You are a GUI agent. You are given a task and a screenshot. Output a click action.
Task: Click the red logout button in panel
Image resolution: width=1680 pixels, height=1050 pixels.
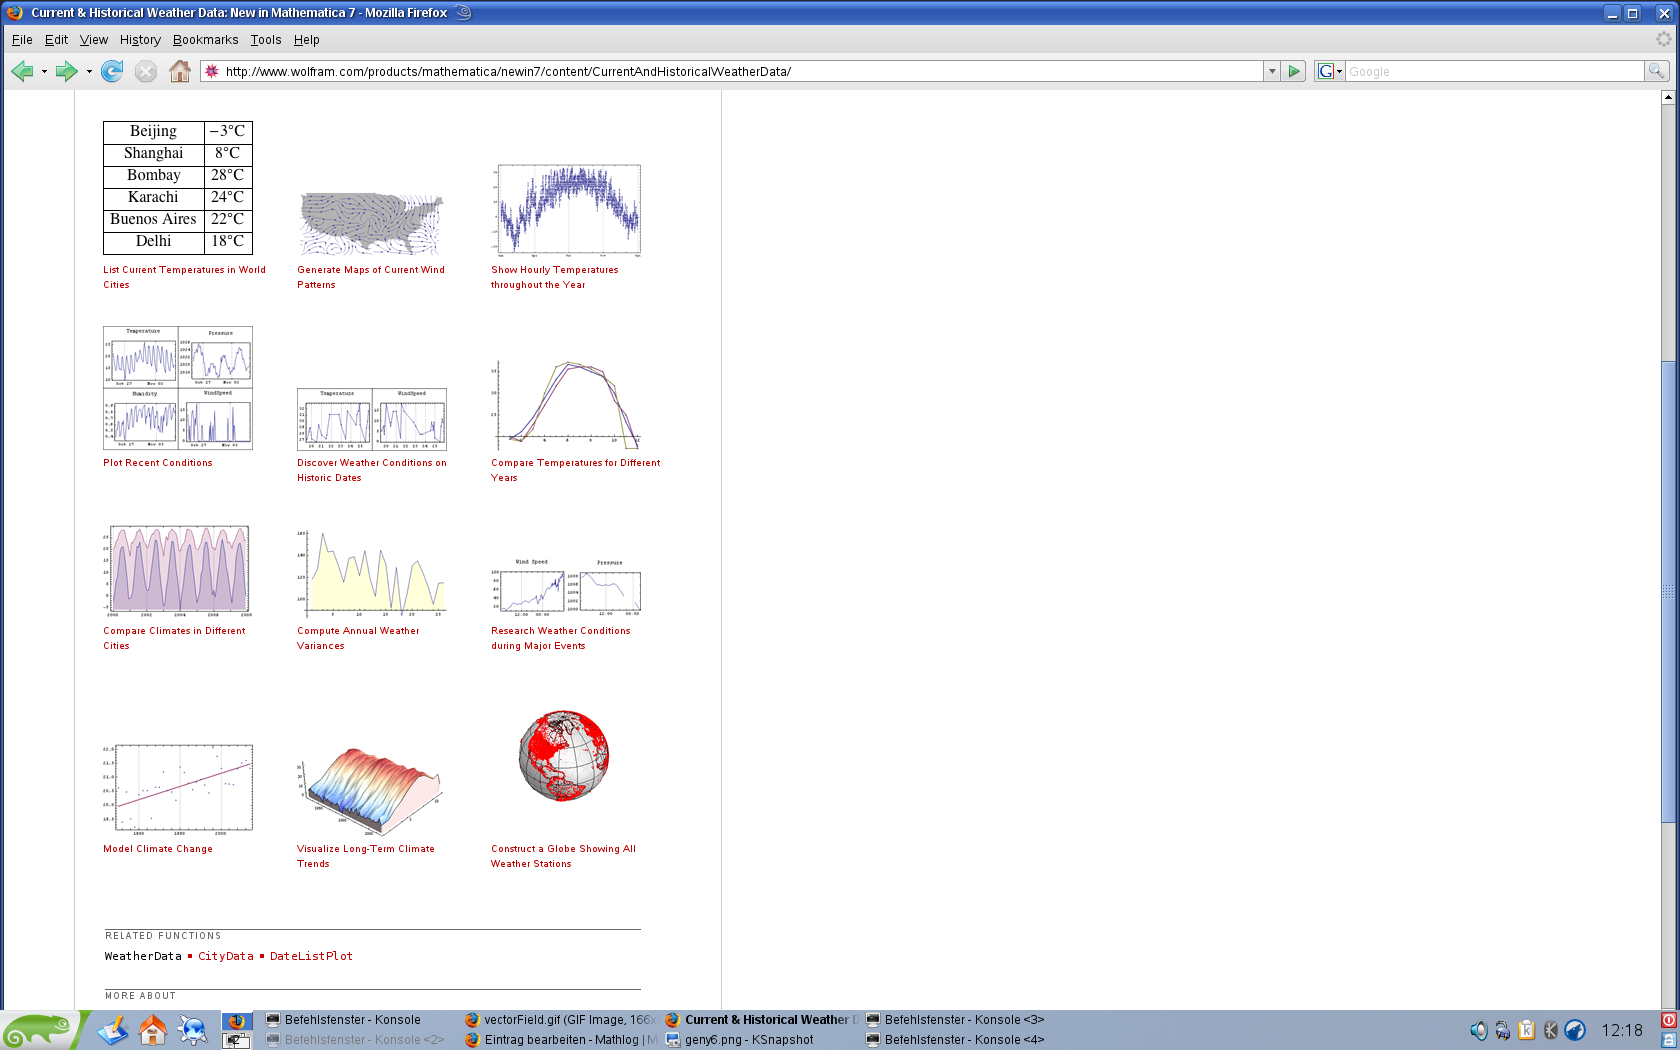coord(1669,1020)
